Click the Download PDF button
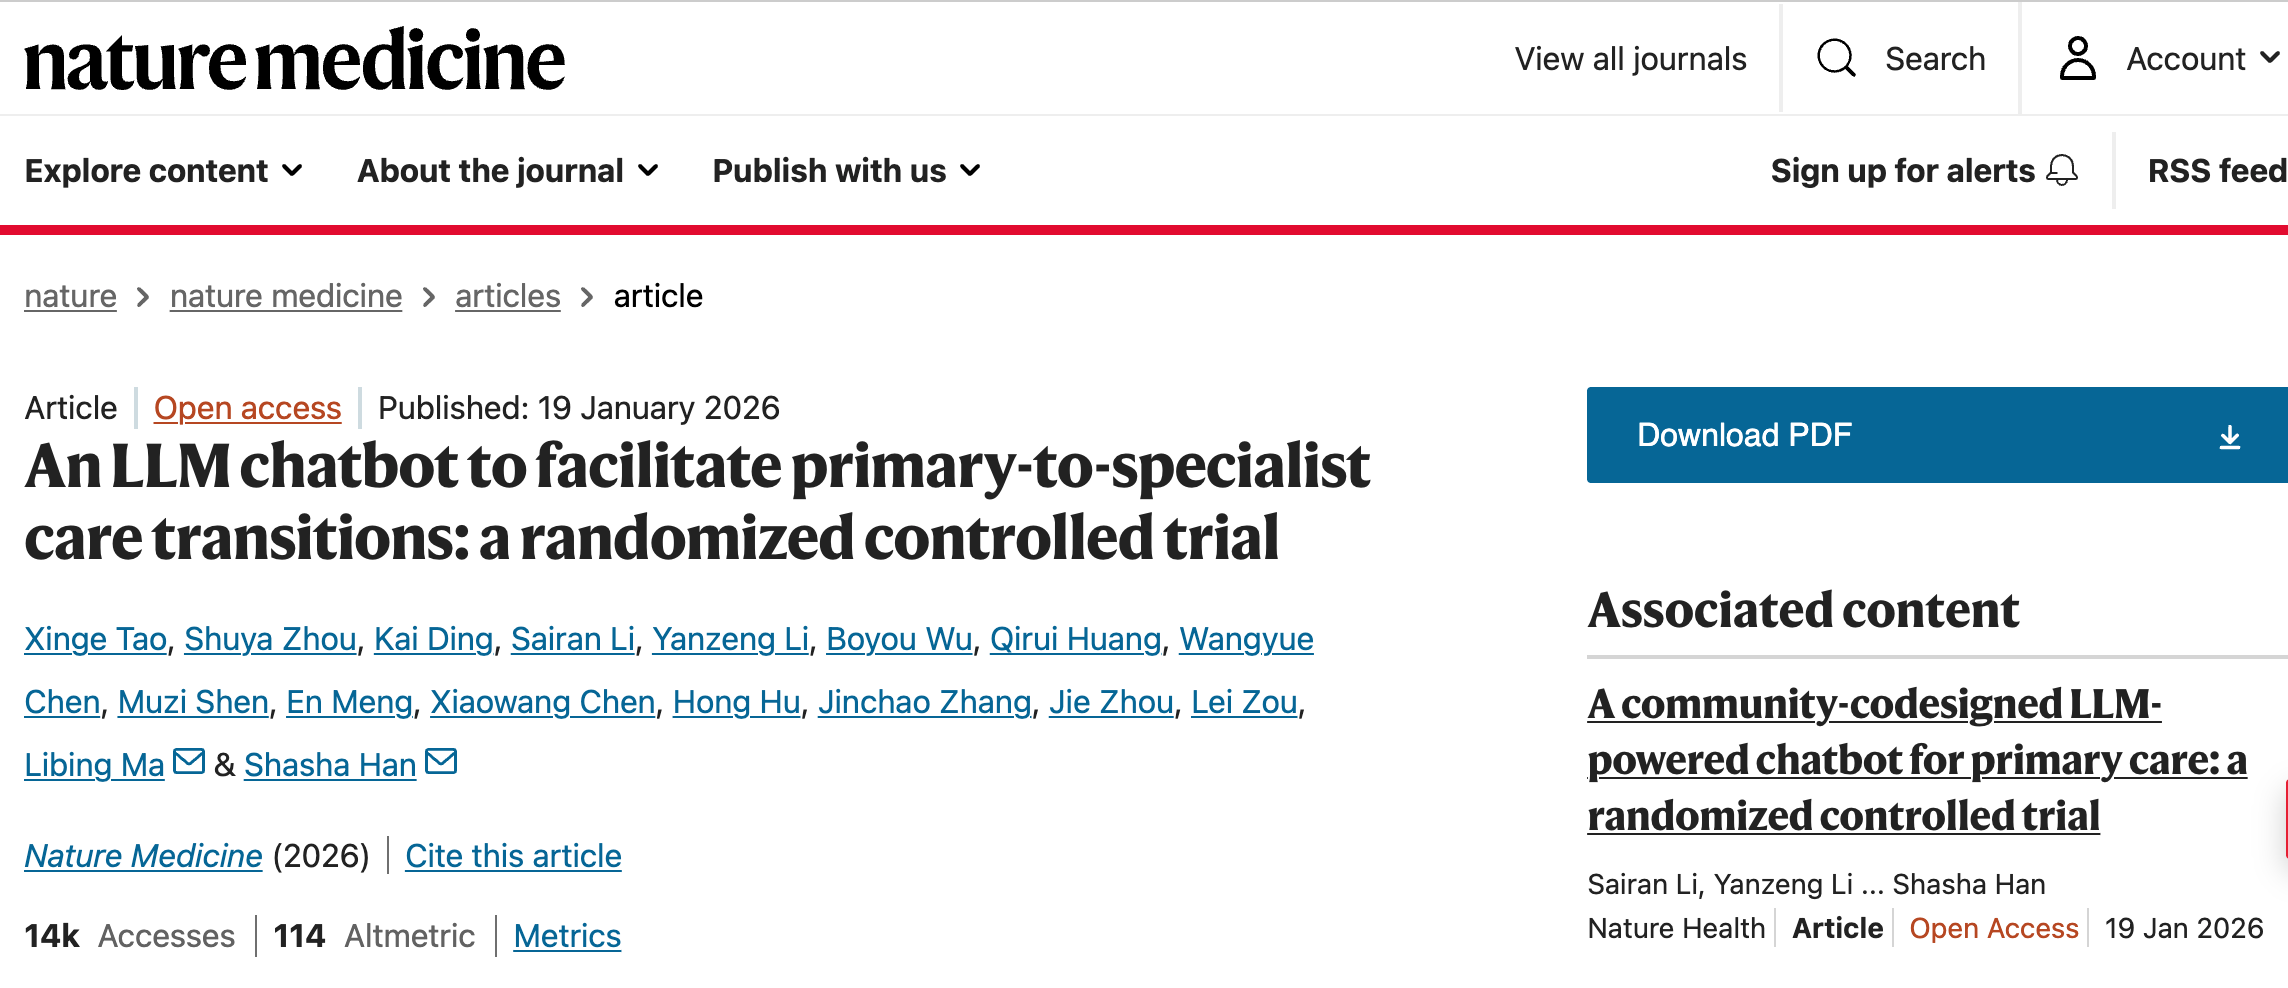The height and width of the screenshot is (988, 2288). pos(1744,435)
